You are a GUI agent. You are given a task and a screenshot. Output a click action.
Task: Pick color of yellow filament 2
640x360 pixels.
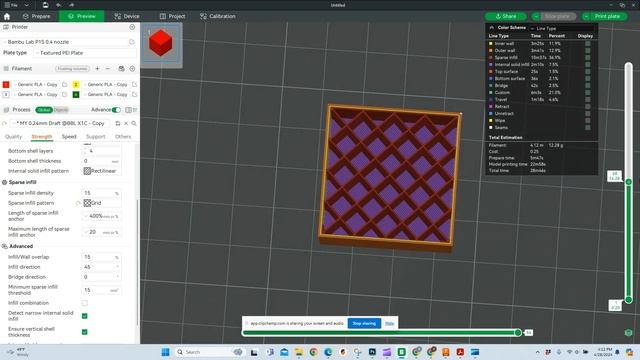[76, 84]
